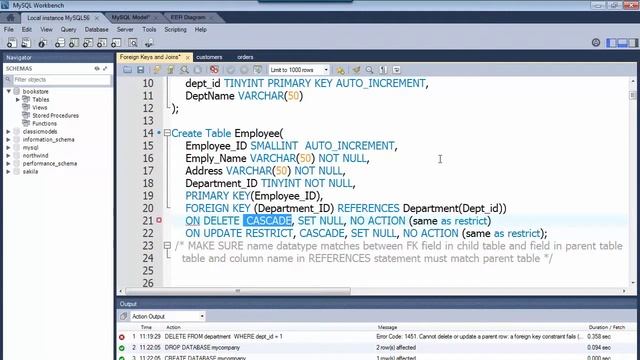Rollback transaction icon

(244, 70)
